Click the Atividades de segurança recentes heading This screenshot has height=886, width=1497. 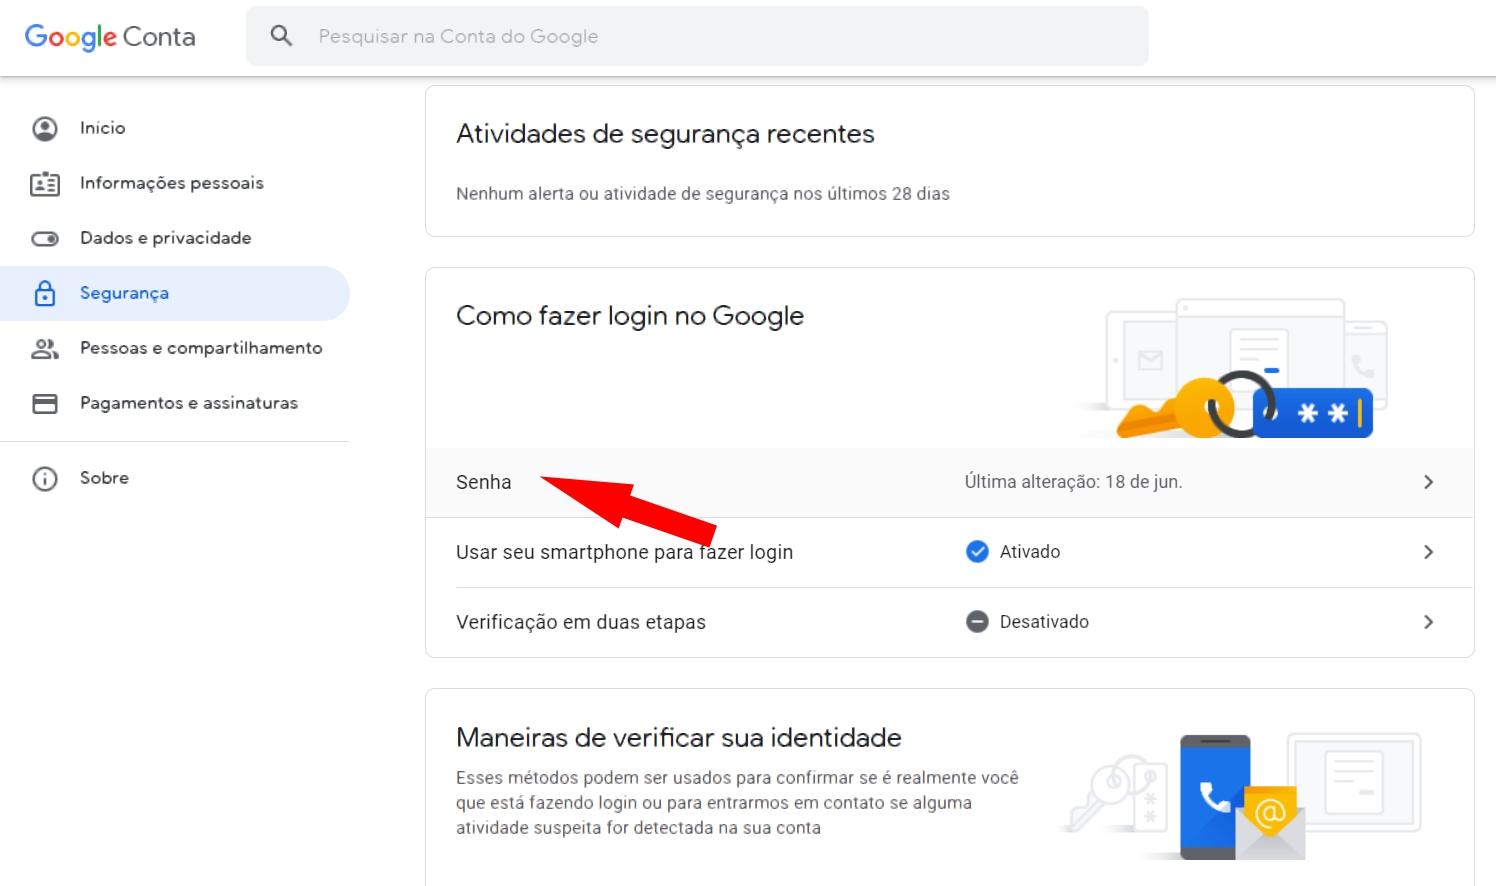pyautogui.click(x=665, y=134)
